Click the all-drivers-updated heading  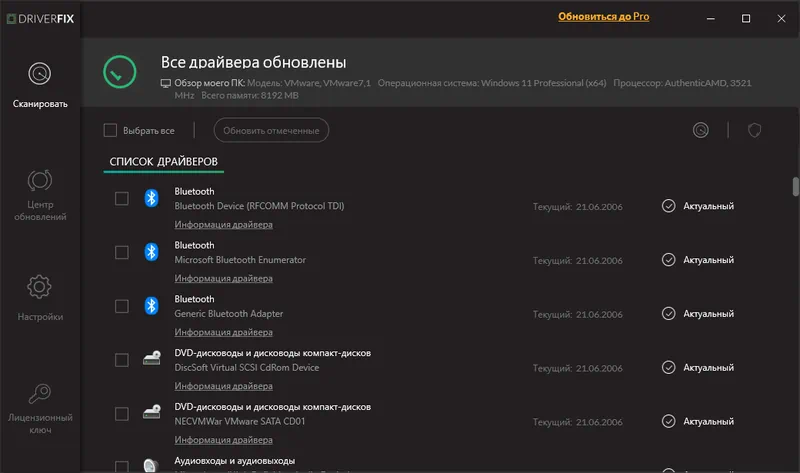[254, 62]
